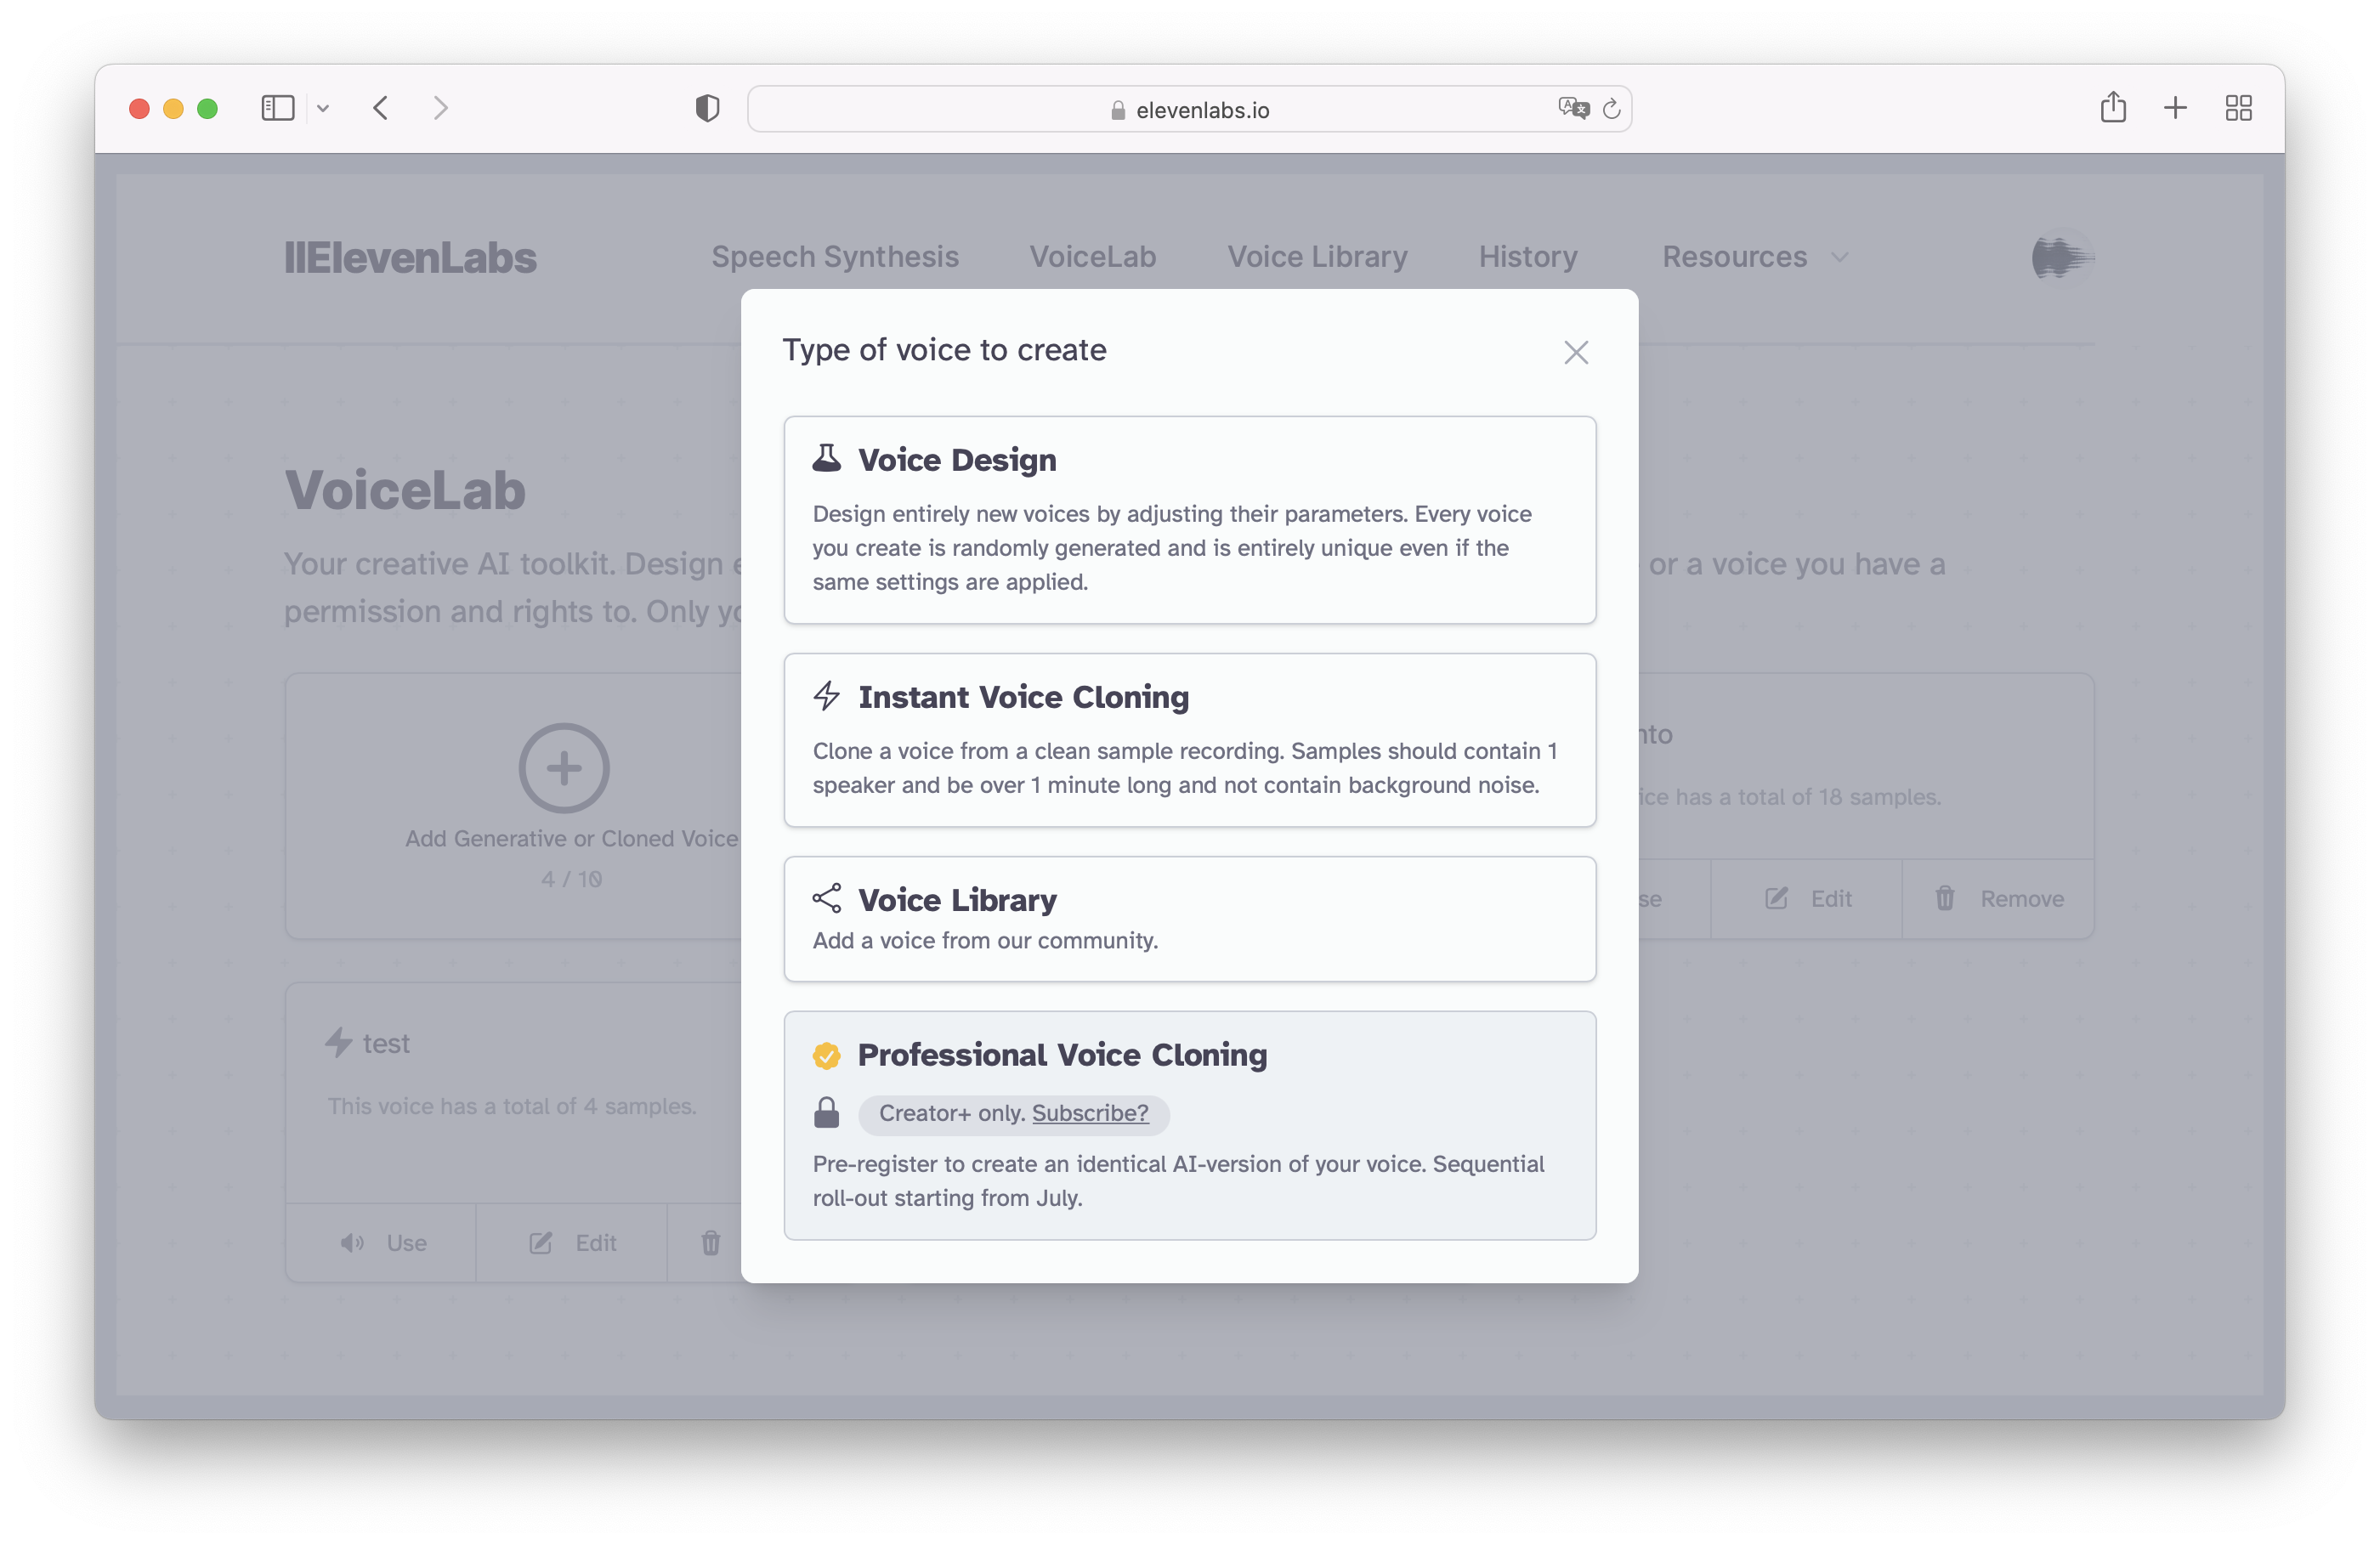Go back with Safari's back arrow
The width and height of the screenshot is (2380, 1545).
[x=381, y=108]
